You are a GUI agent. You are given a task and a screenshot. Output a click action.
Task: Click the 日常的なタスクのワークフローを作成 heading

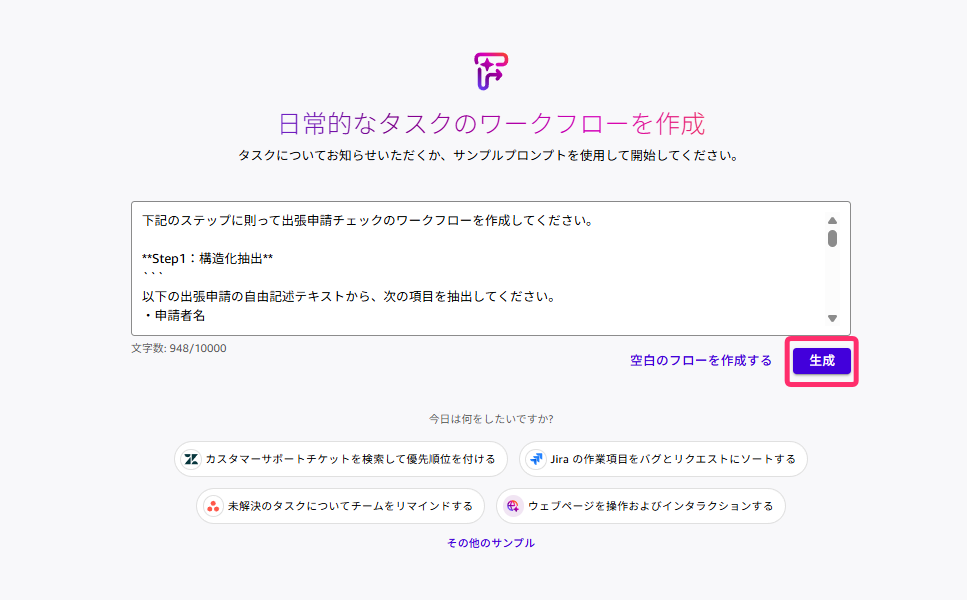(491, 124)
